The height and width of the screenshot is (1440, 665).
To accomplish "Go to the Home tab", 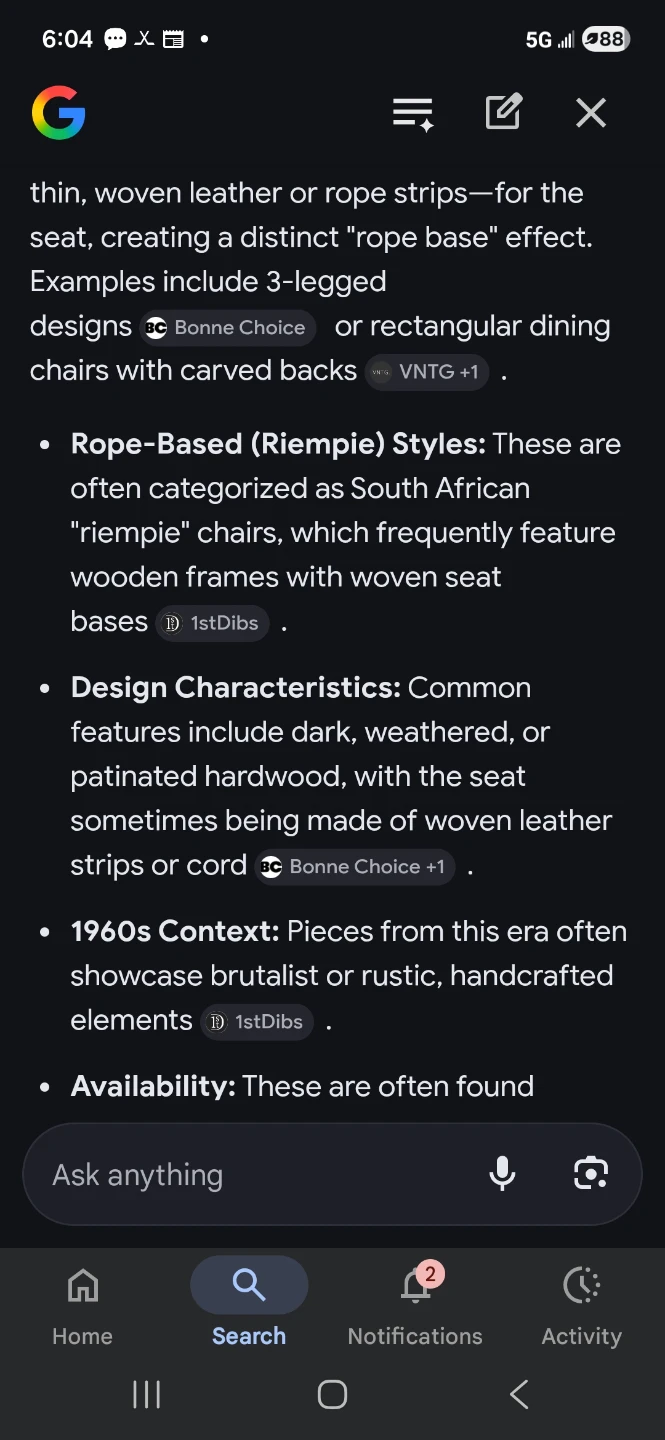I will pos(82,1306).
